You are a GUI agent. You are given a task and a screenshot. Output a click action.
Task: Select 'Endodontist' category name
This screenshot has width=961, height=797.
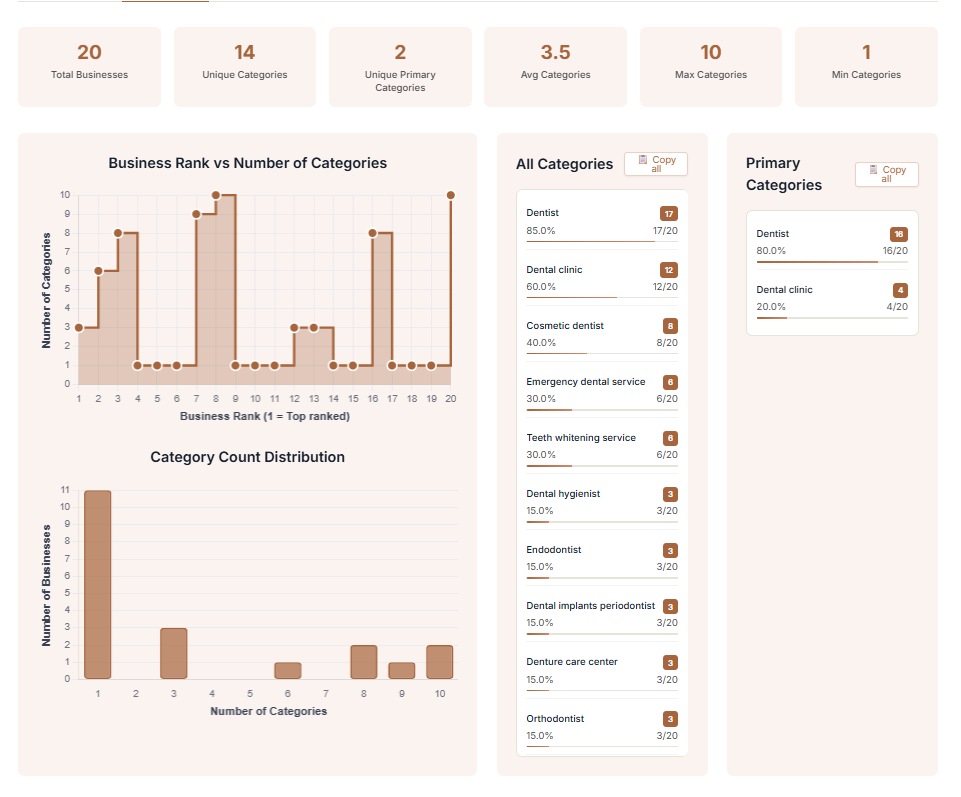tap(554, 549)
